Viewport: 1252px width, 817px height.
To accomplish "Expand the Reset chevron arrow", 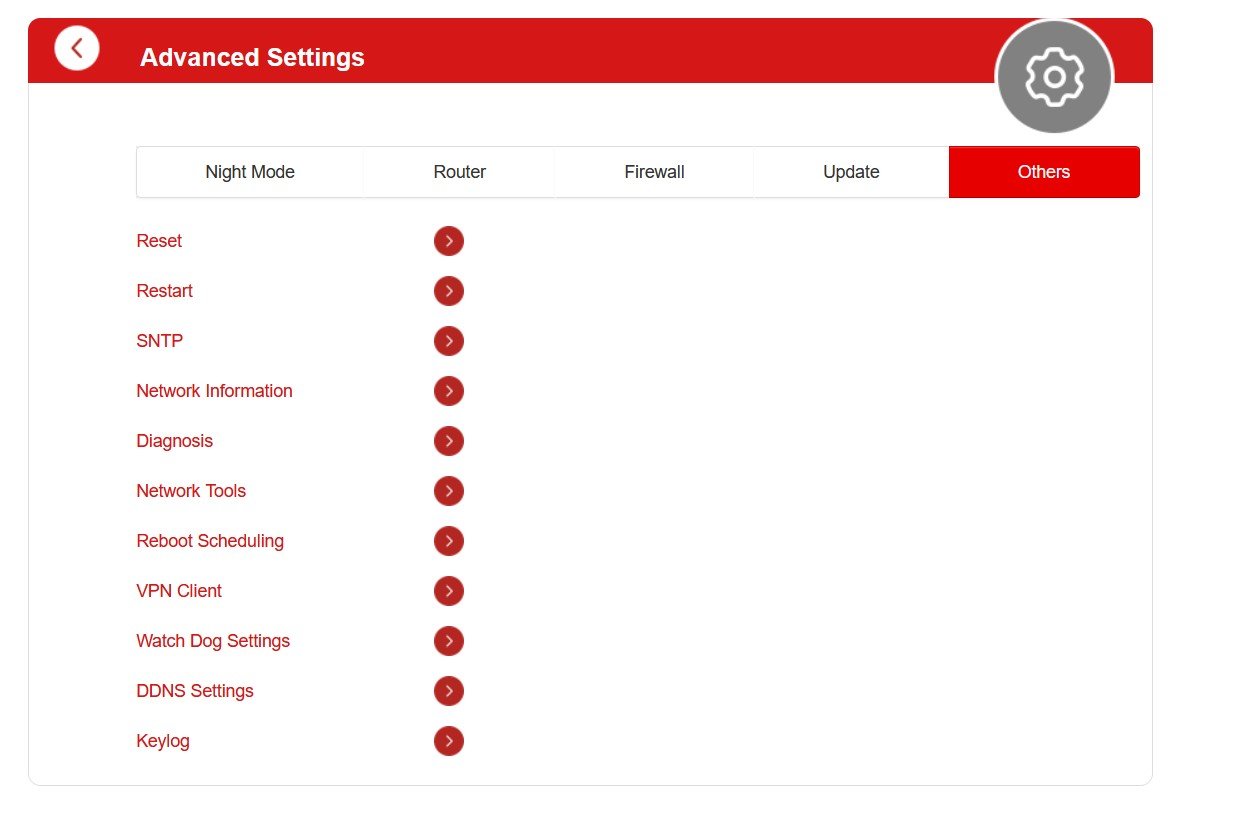I will [x=449, y=241].
